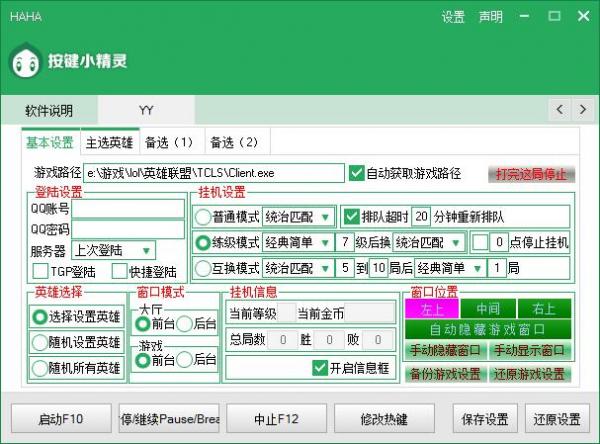
Task: Click the 手动隐藏窗口 button
Action: [x=445, y=350]
